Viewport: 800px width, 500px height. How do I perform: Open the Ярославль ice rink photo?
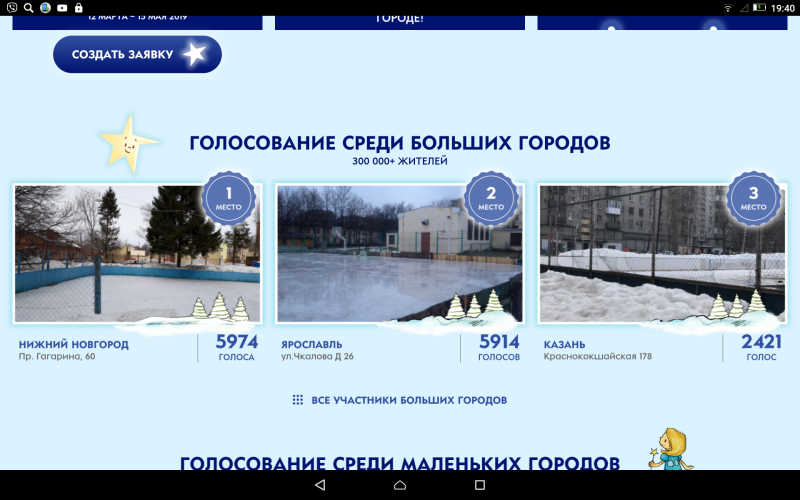pos(399,254)
